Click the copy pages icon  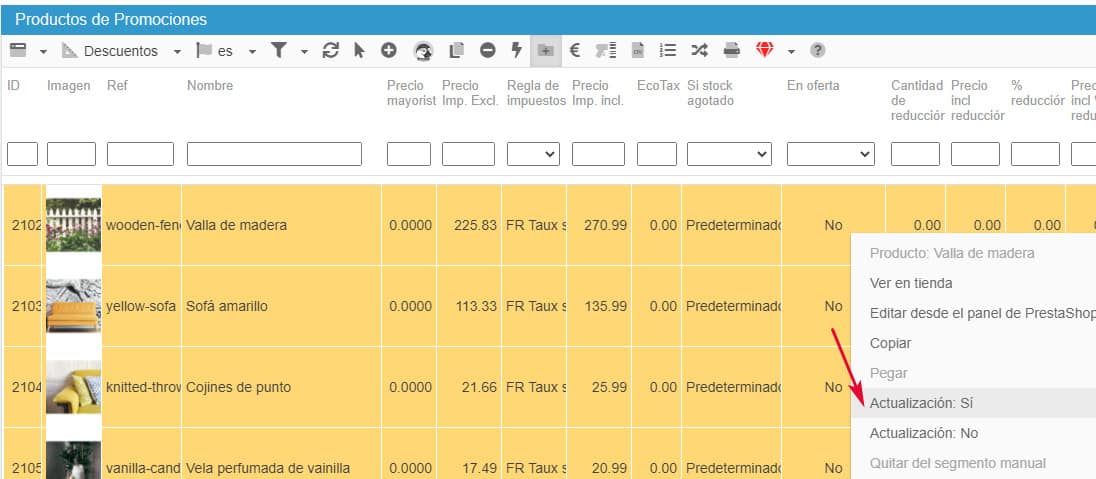click(457, 50)
